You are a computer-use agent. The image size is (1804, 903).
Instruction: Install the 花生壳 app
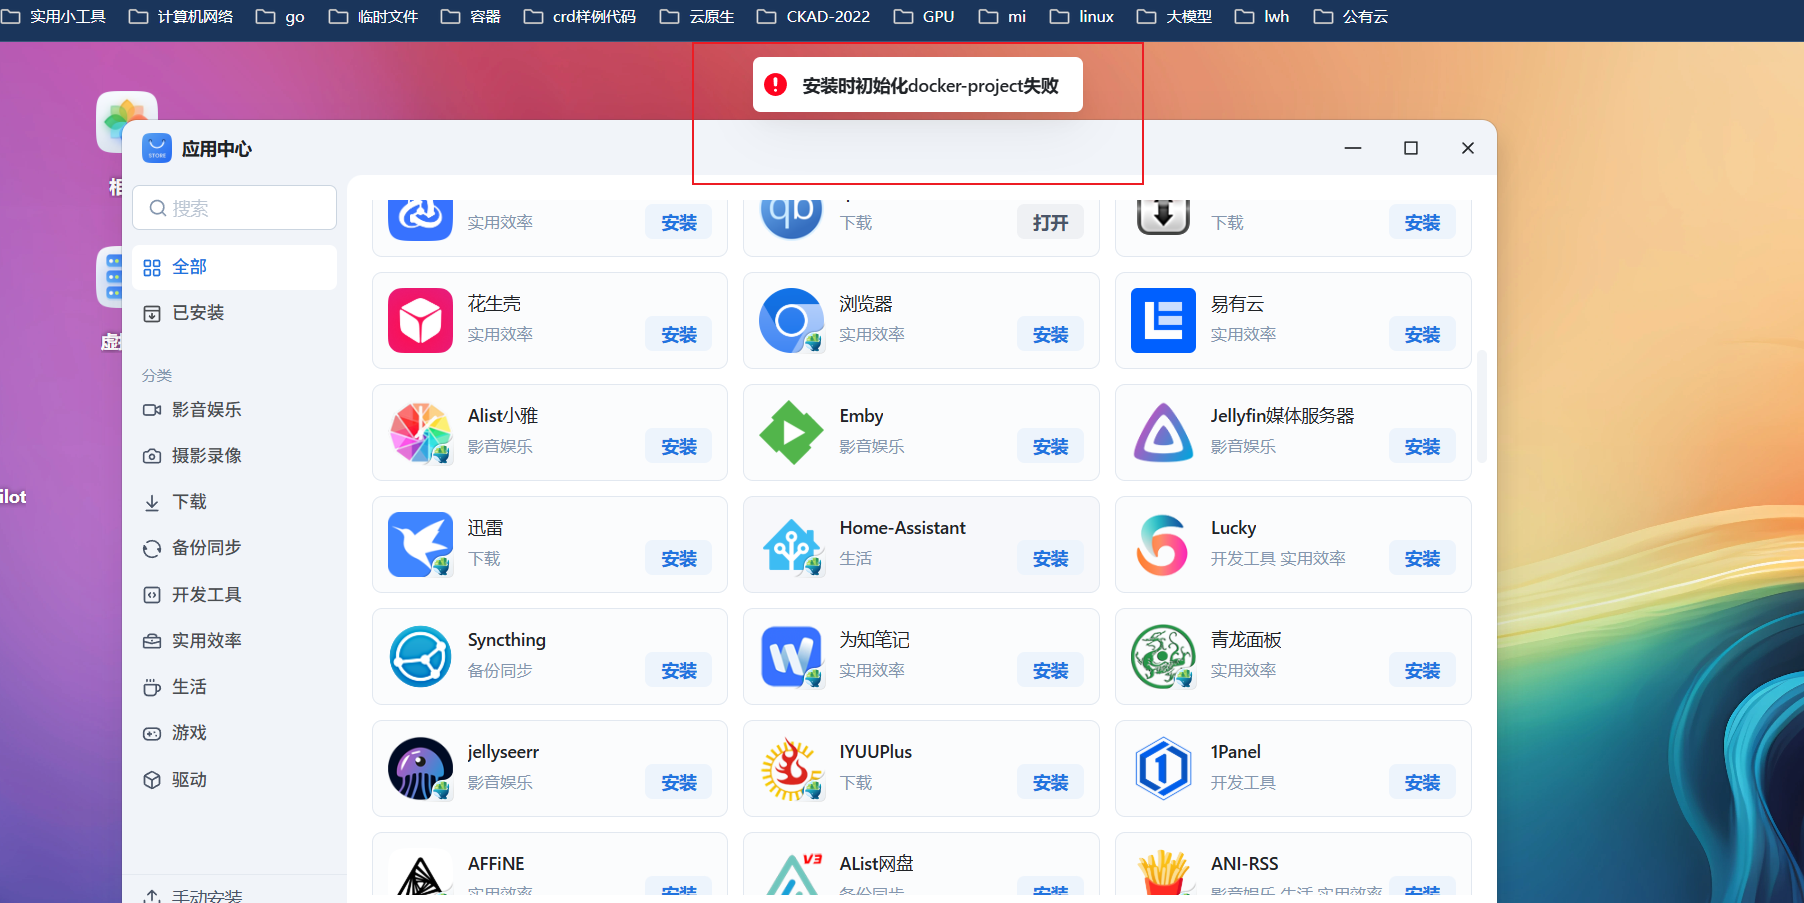point(679,335)
